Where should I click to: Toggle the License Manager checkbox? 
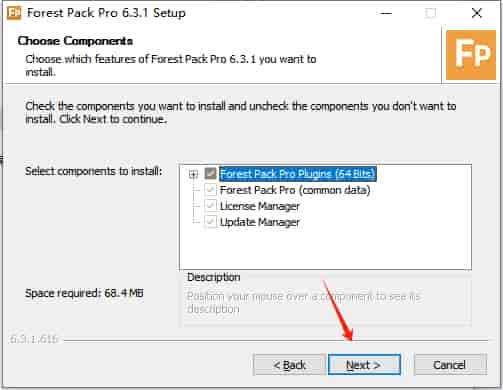click(x=210, y=206)
